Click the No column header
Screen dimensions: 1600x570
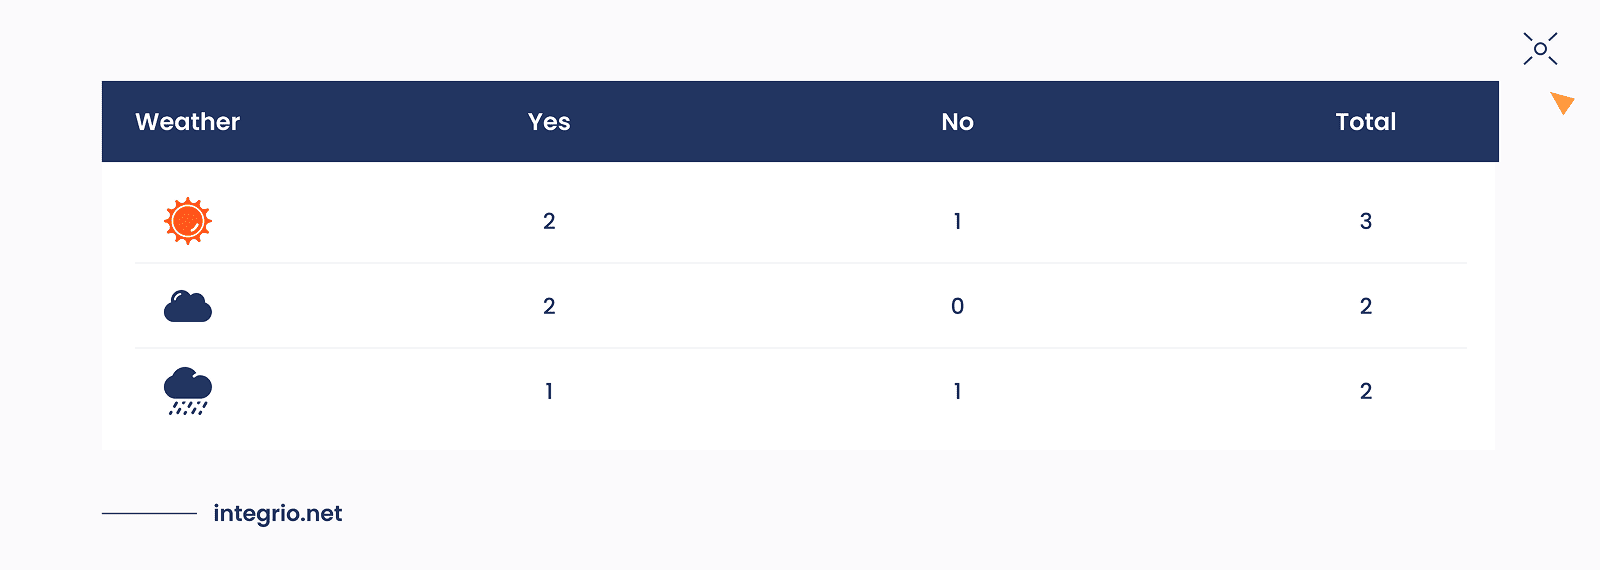(x=957, y=122)
